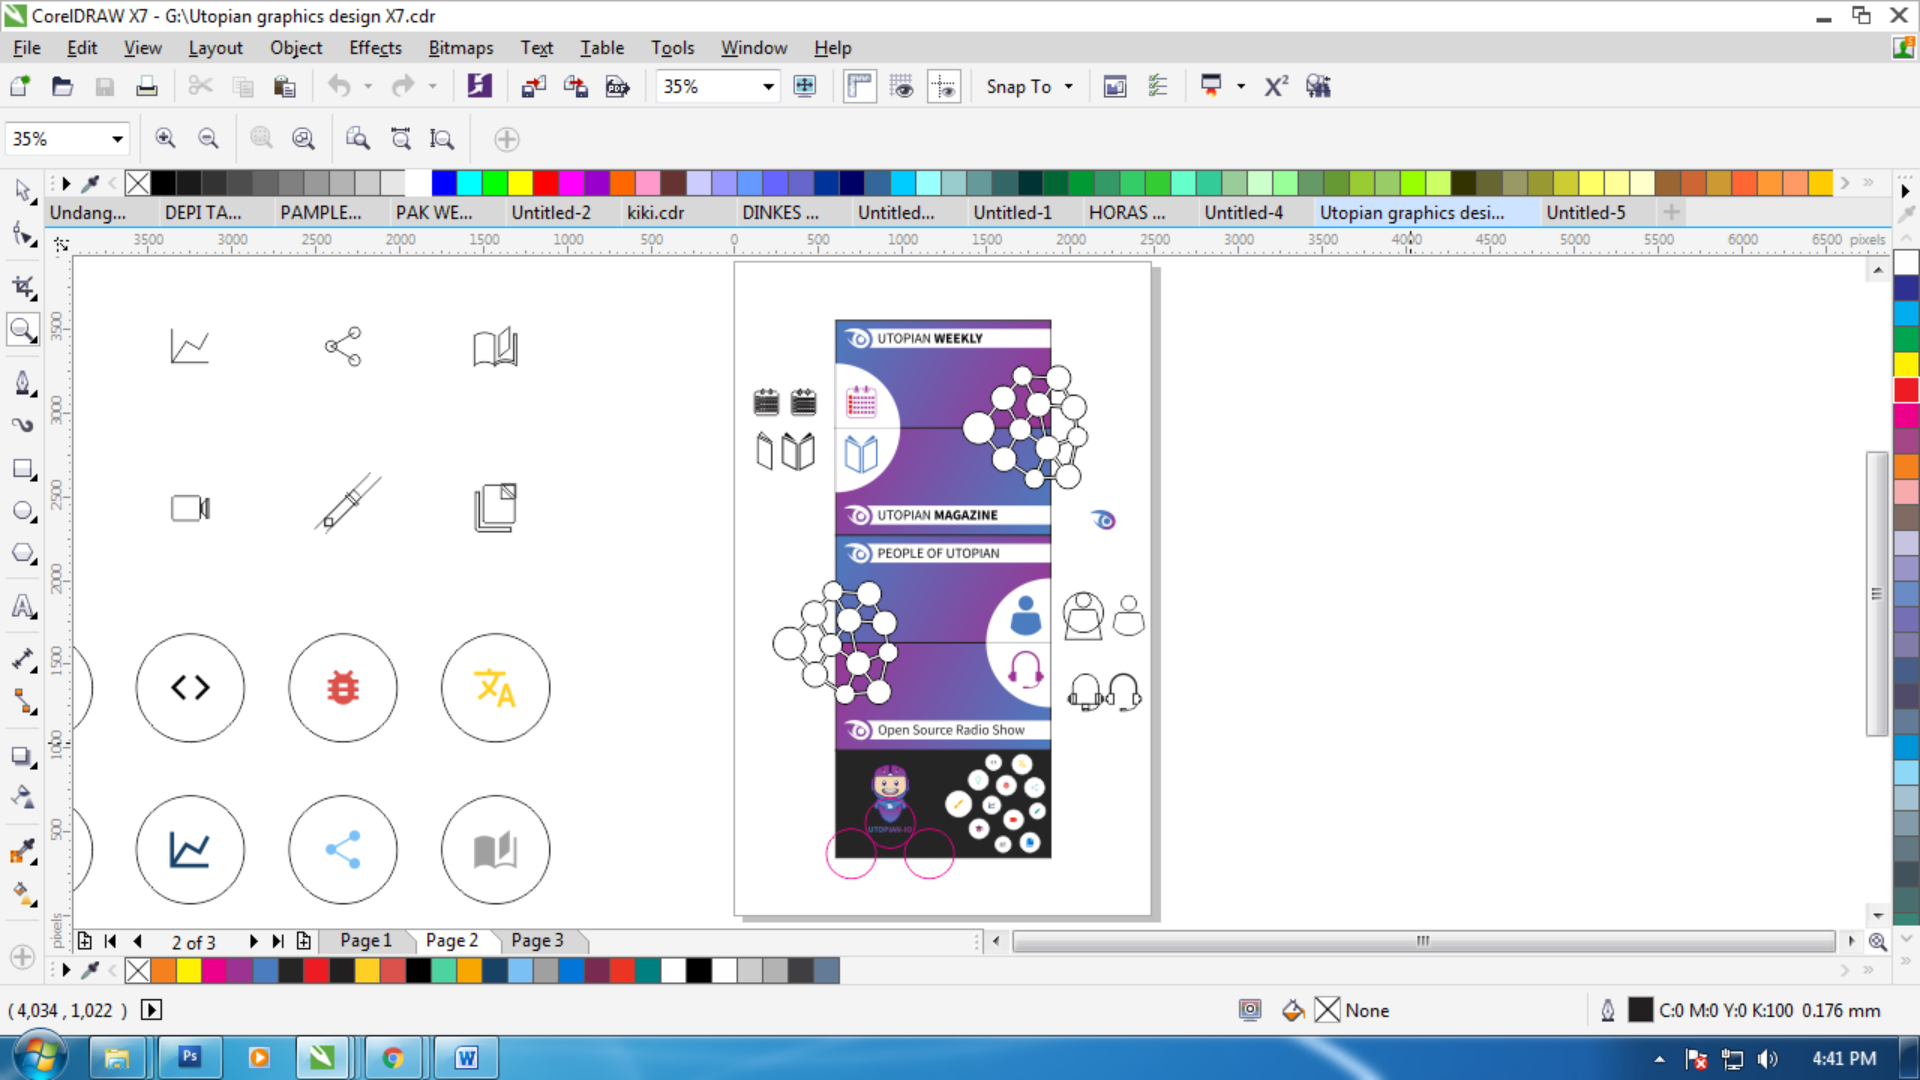Viewport: 1920px width, 1080px height.
Task: Select the Parallel Dimension tool
Action: [22, 659]
